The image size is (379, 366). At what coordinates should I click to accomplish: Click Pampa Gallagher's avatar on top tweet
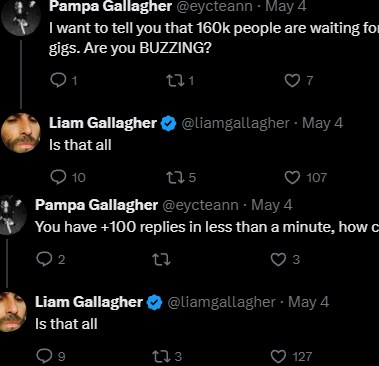point(21,17)
